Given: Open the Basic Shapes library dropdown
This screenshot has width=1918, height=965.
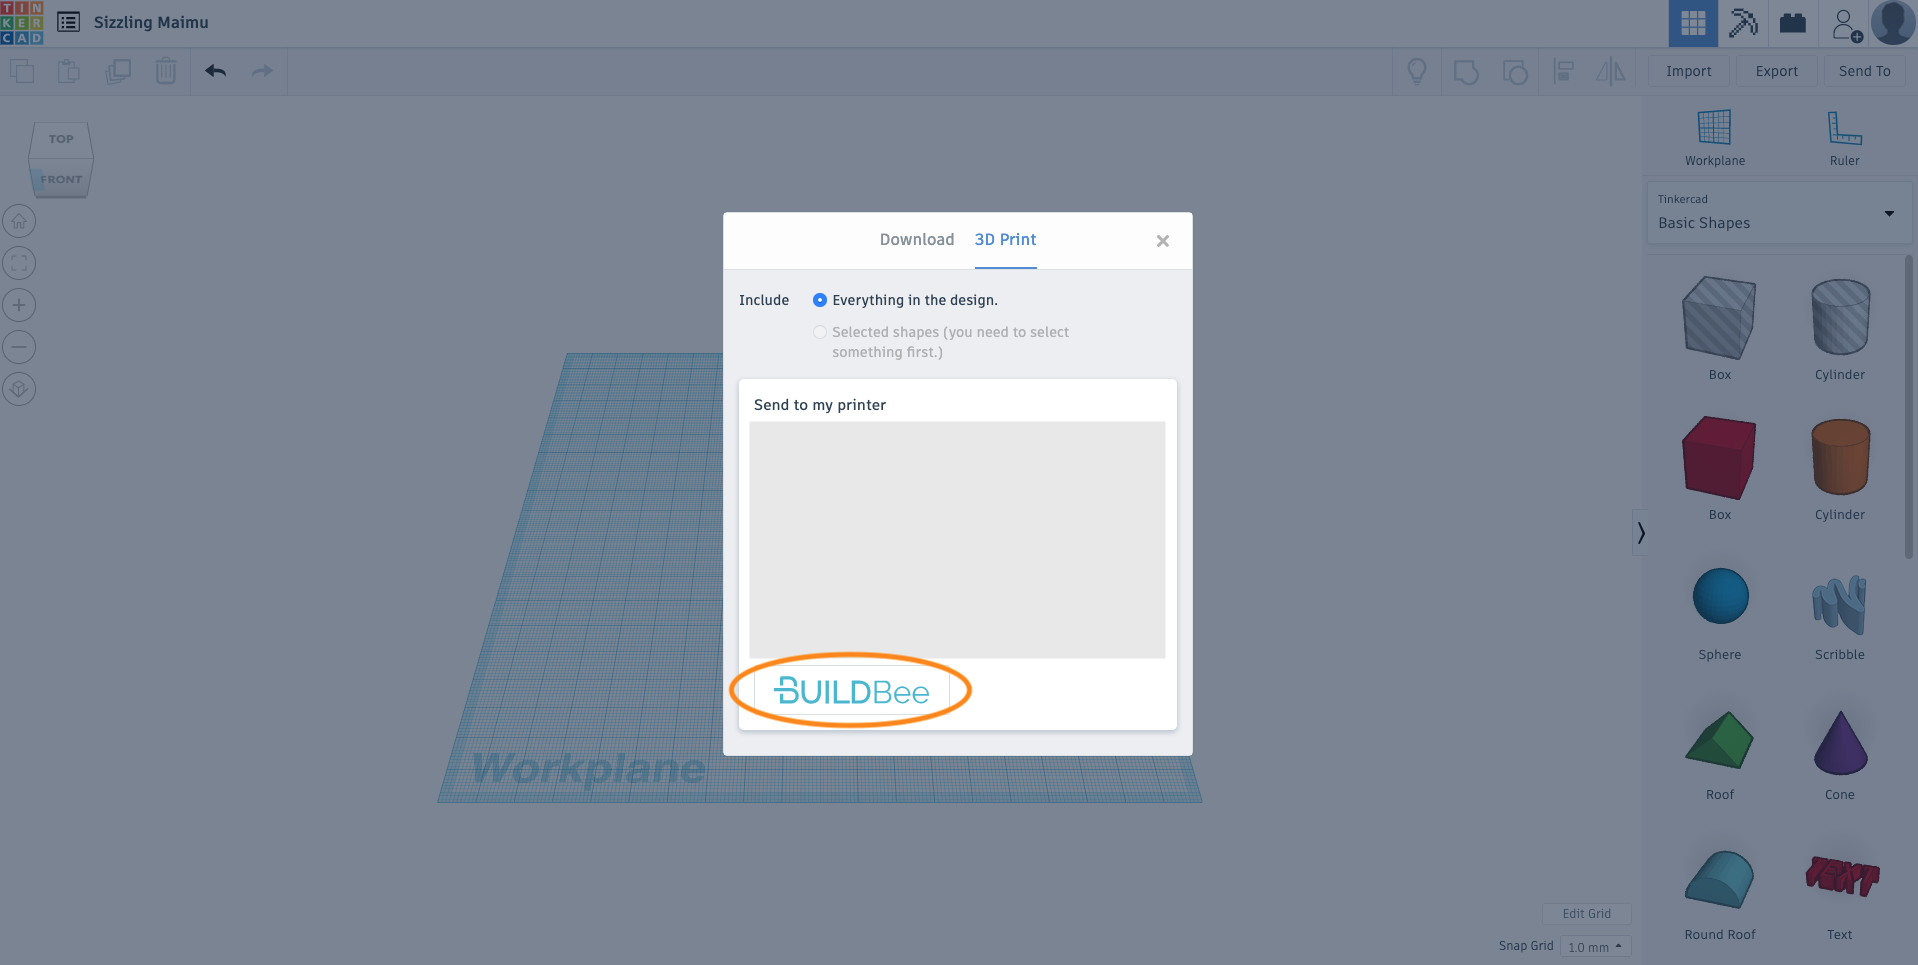Looking at the screenshot, I should [1778, 213].
